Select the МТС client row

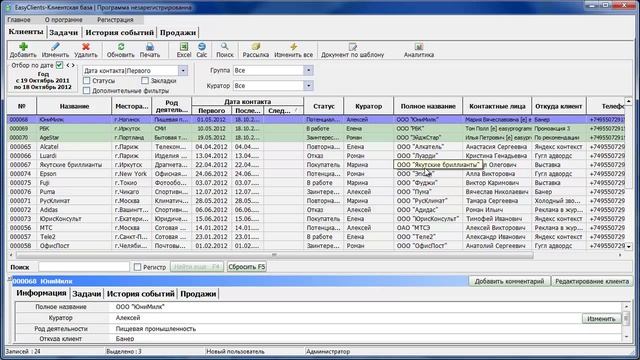tap(316, 228)
